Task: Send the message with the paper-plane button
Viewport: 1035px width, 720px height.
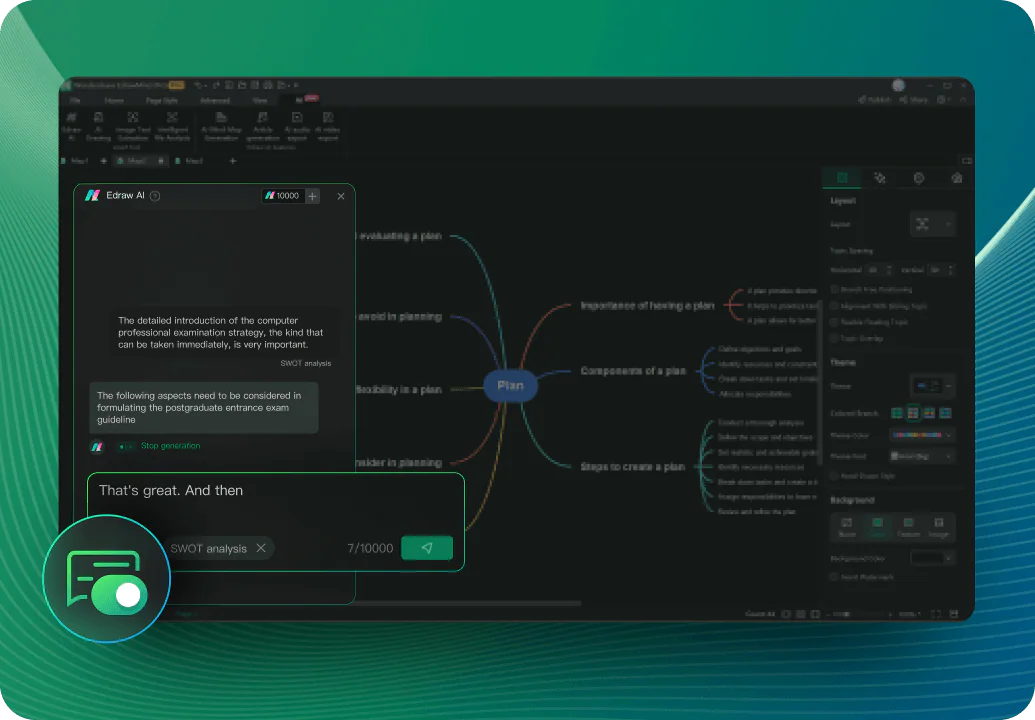Action: pos(426,548)
